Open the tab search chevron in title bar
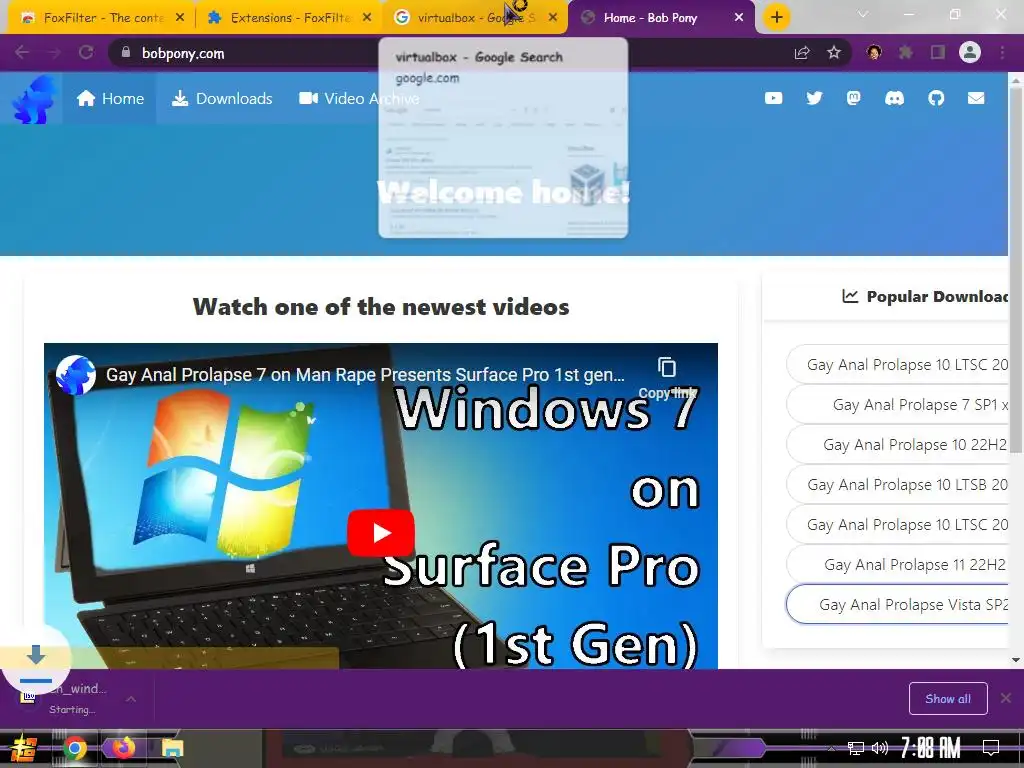1024x768 pixels. click(x=863, y=14)
